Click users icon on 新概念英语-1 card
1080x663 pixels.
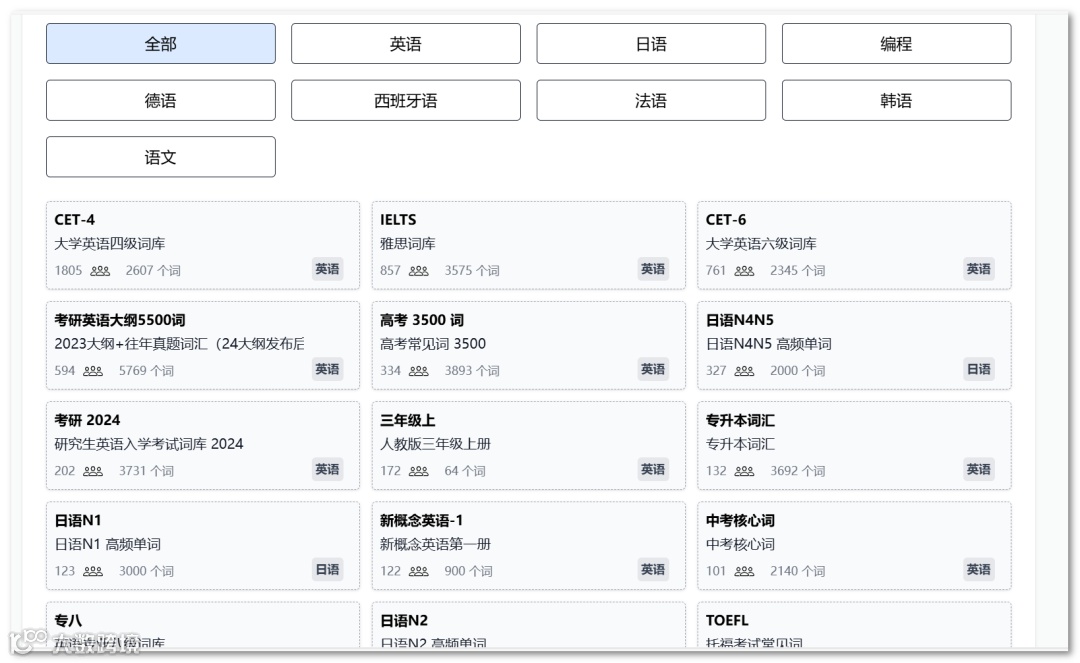pyautogui.click(x=418, y=571)
